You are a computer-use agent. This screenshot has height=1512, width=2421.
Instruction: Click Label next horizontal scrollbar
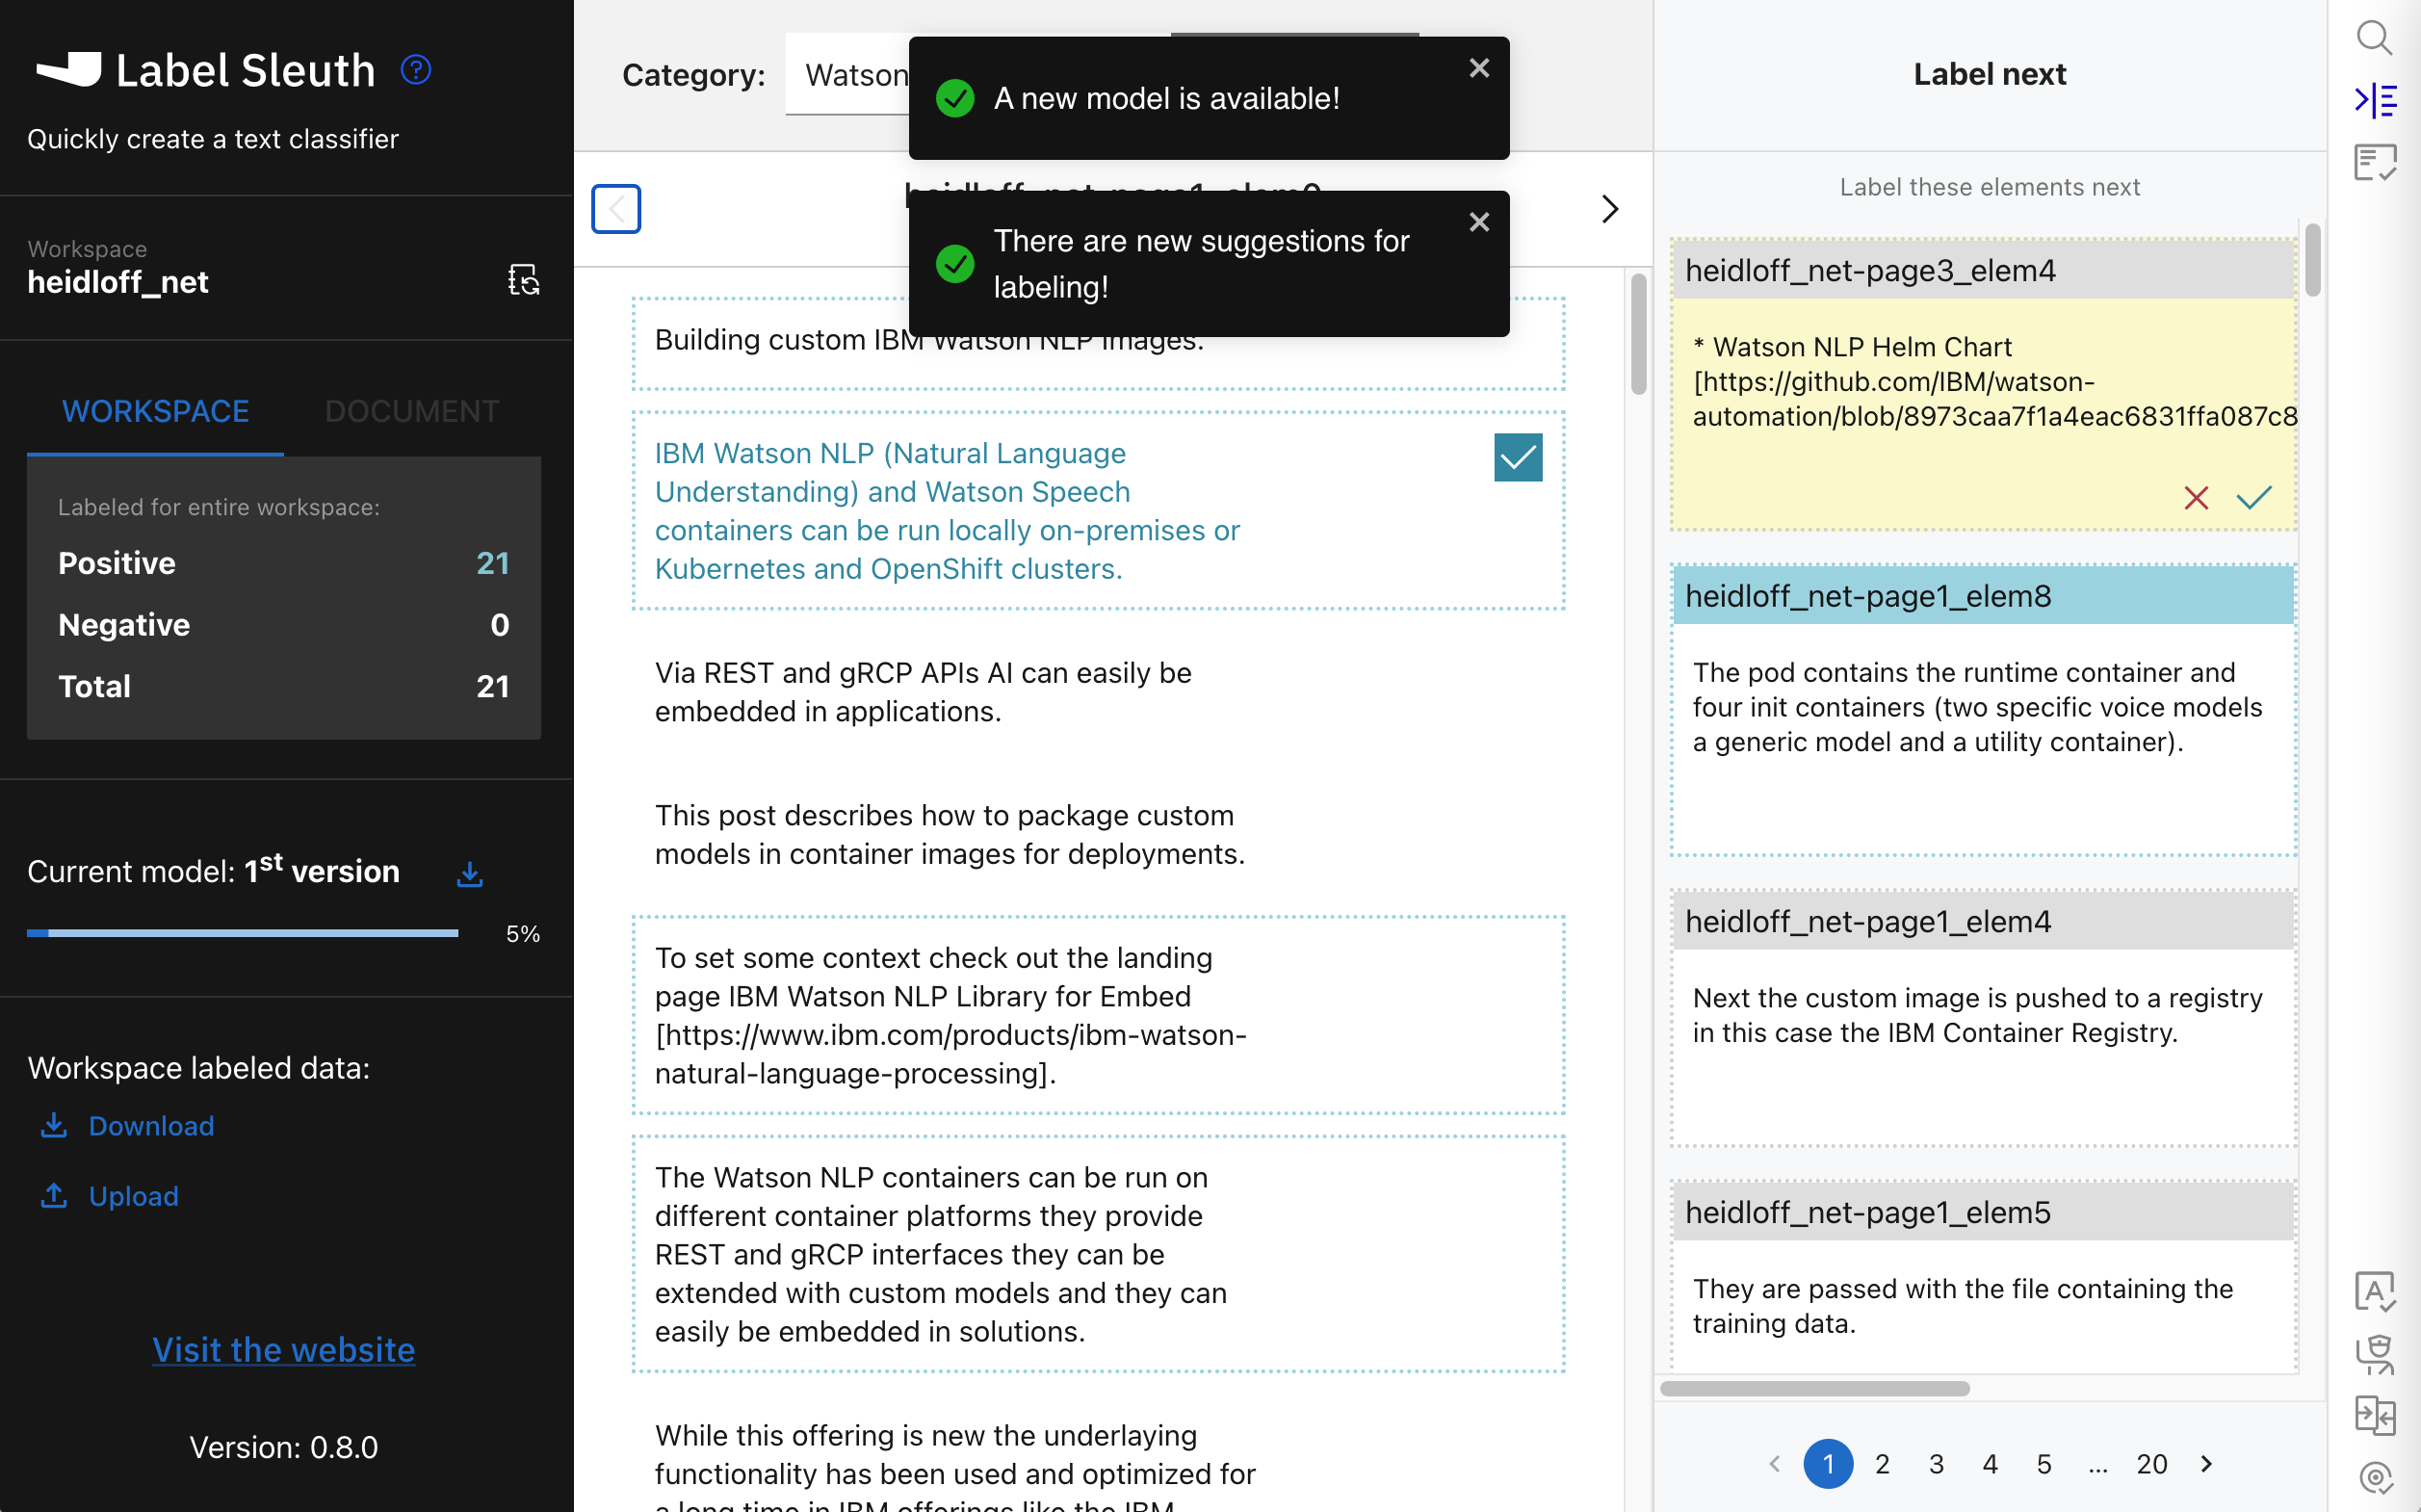coord(1814,1389)
